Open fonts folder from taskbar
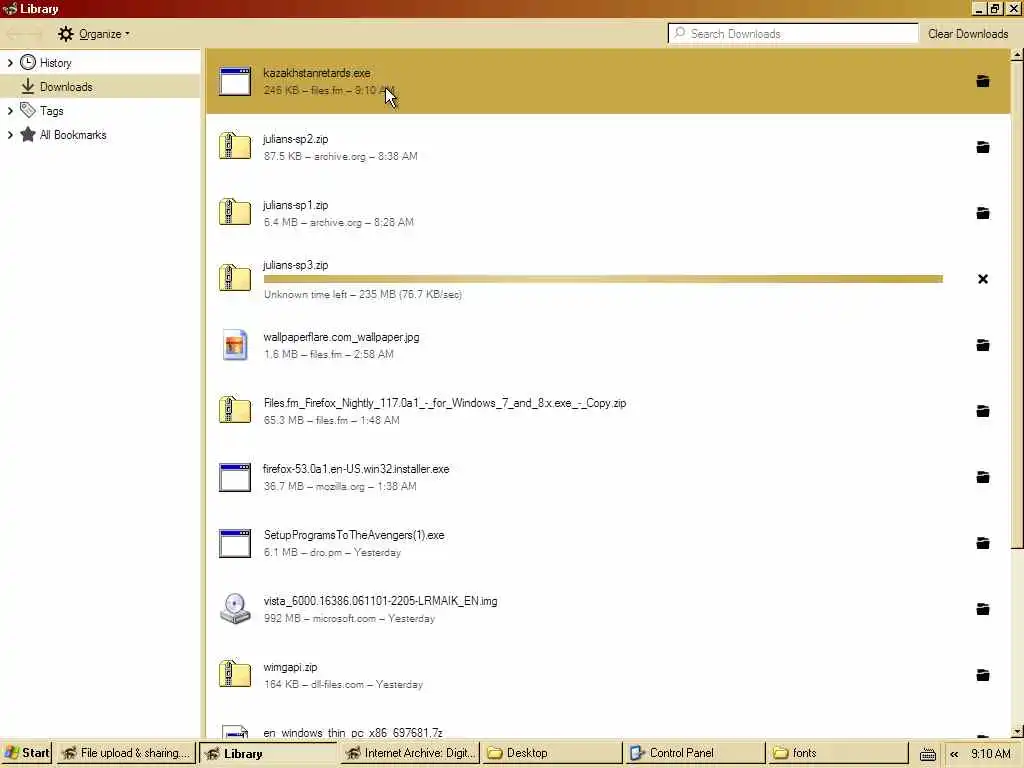This screenshot has height=768, width=1024. pyautogui.click(x=838, y=753)
